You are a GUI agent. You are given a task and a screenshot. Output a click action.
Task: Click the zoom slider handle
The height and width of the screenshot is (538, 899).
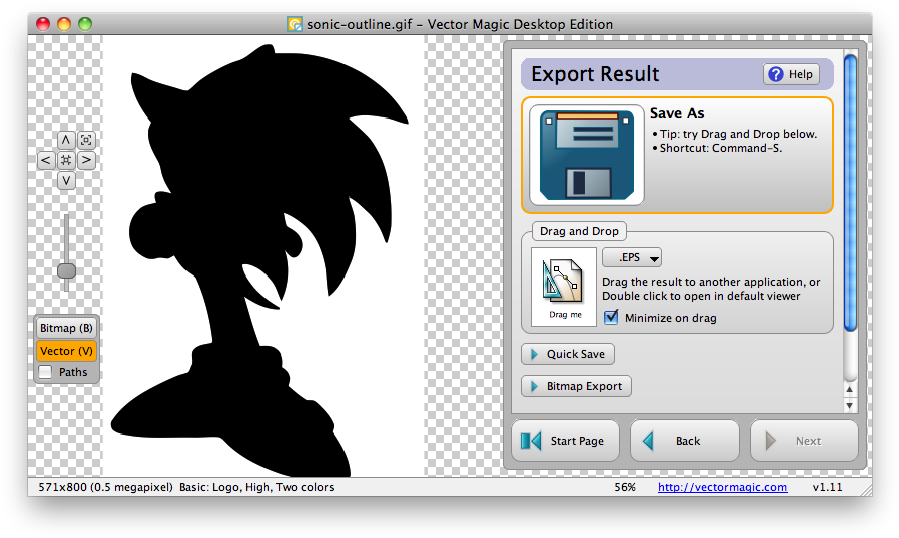pyautogui.click(x=67, y=271)
